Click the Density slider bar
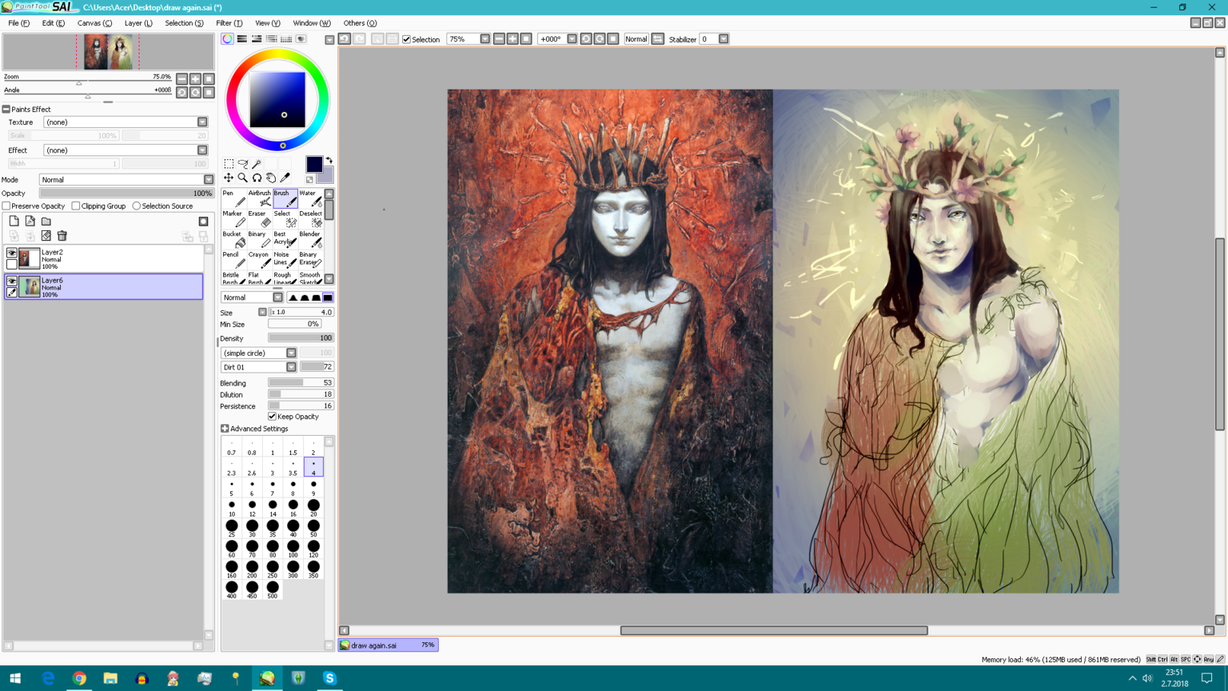 pyautogui.click(x=300, y=338)
